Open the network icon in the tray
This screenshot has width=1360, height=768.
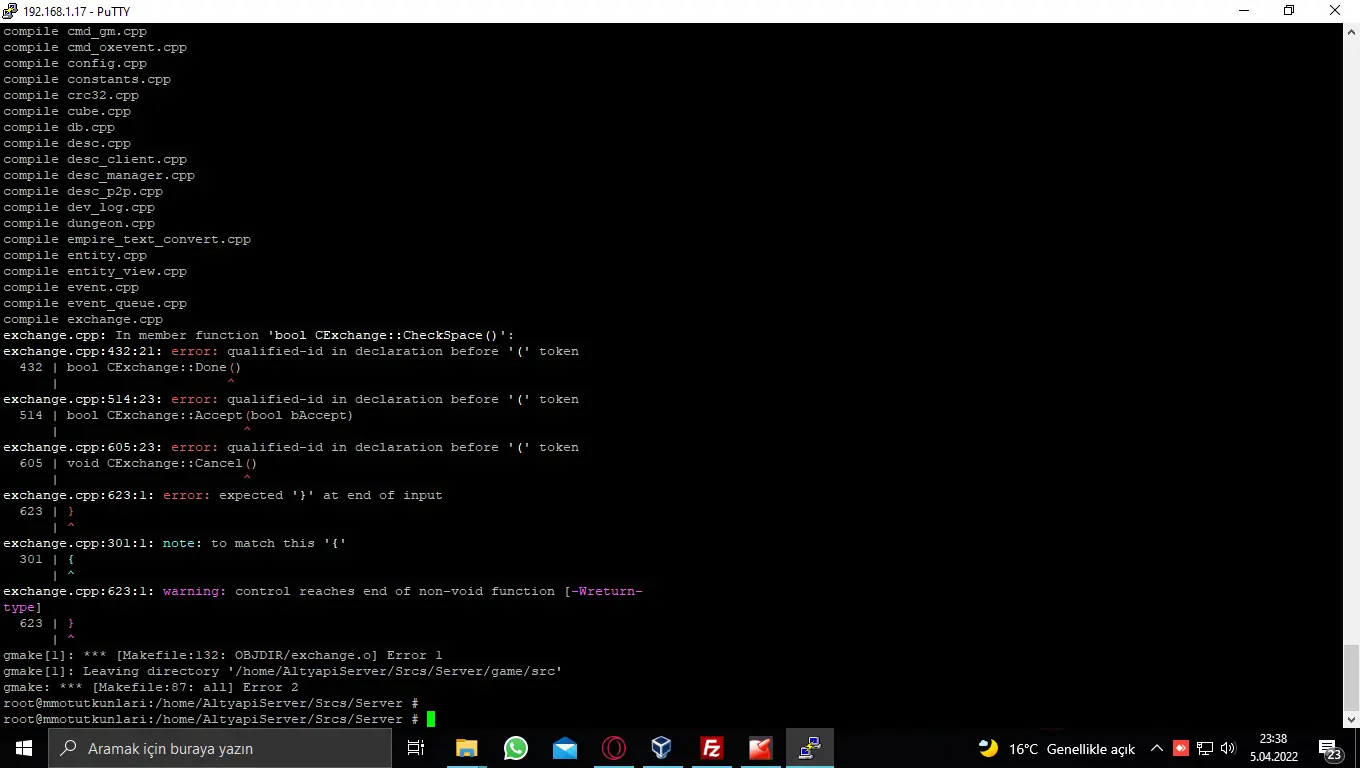[1205, 747]
